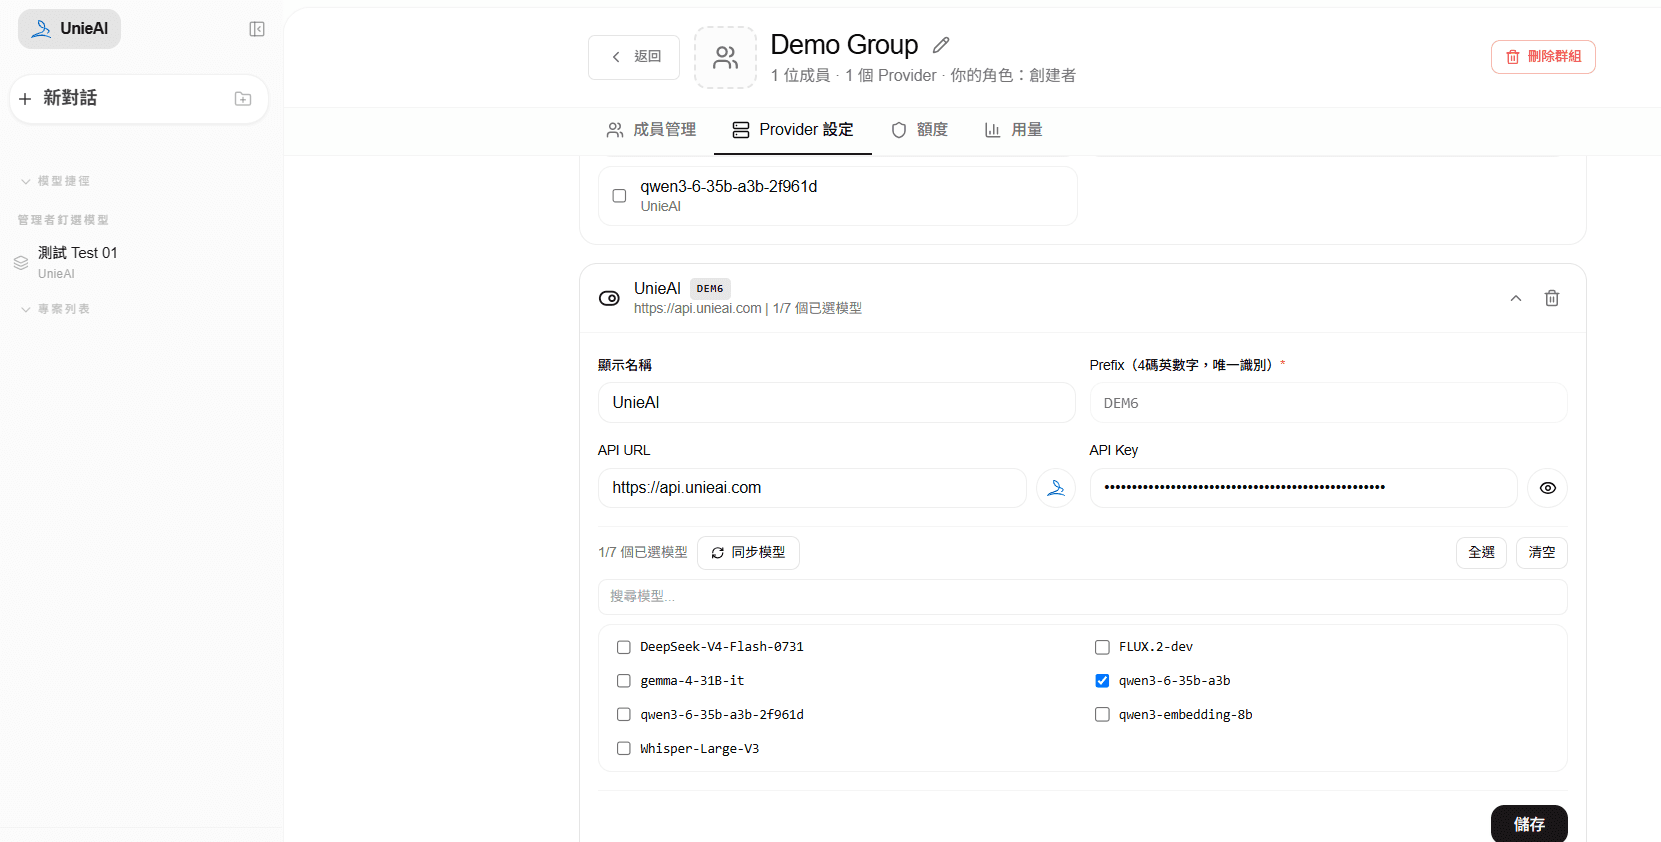Open the 用量 tab
Viewport: 1661px width, 842px height.
(1013, 130)
